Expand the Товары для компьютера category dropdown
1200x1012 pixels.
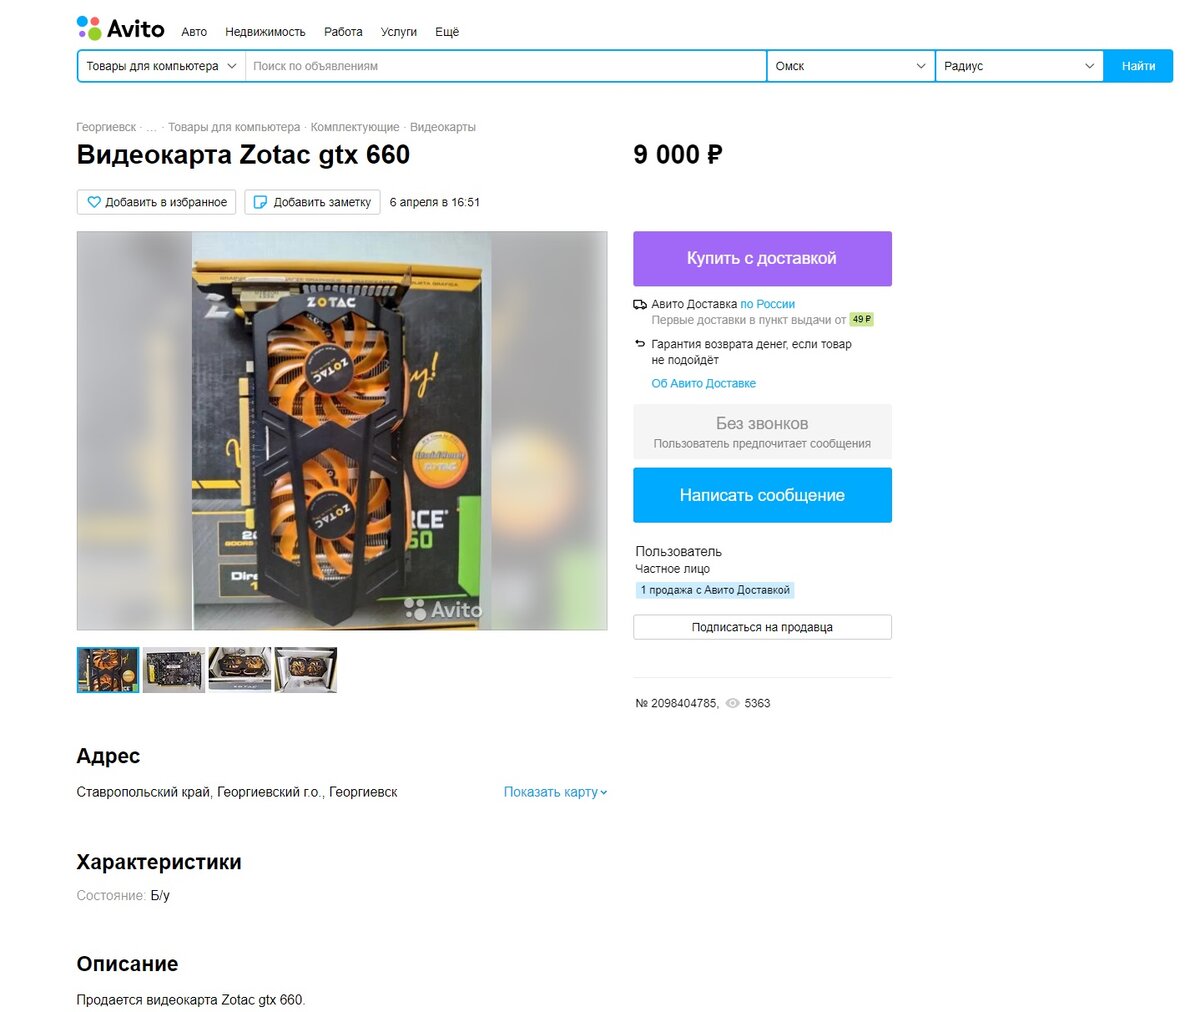tap(161, 66)
